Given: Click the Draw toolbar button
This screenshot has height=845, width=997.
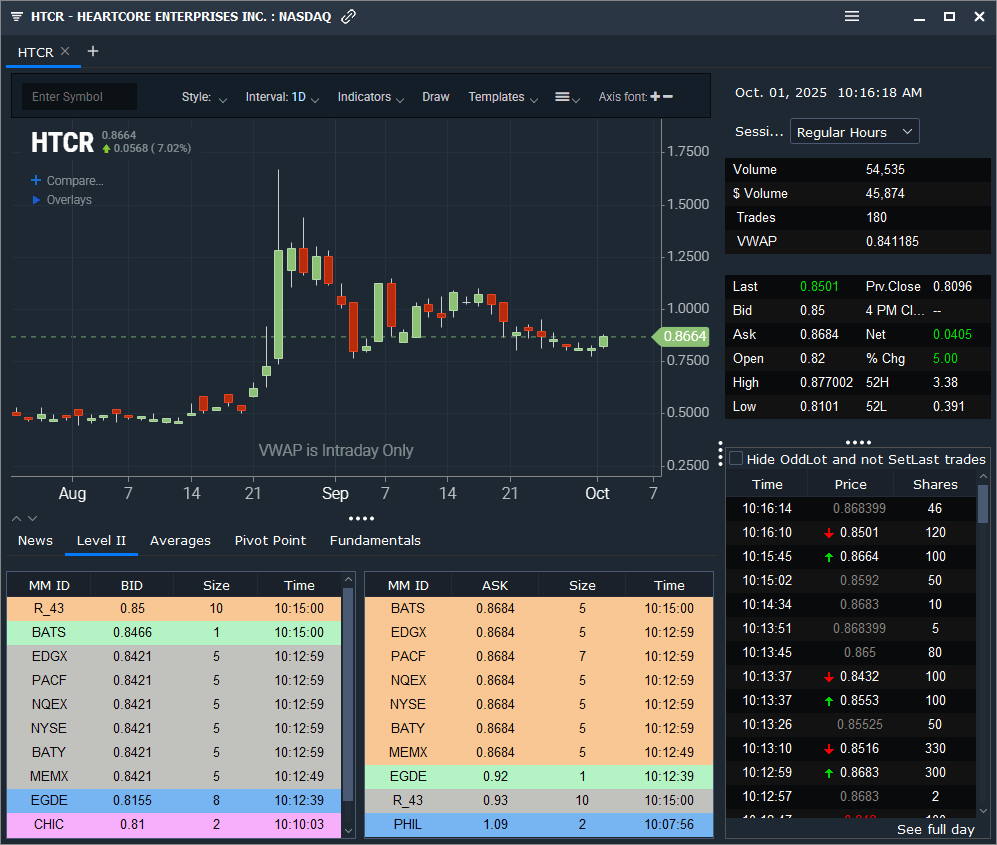Looking at the screenshot, I should (436, 97).
